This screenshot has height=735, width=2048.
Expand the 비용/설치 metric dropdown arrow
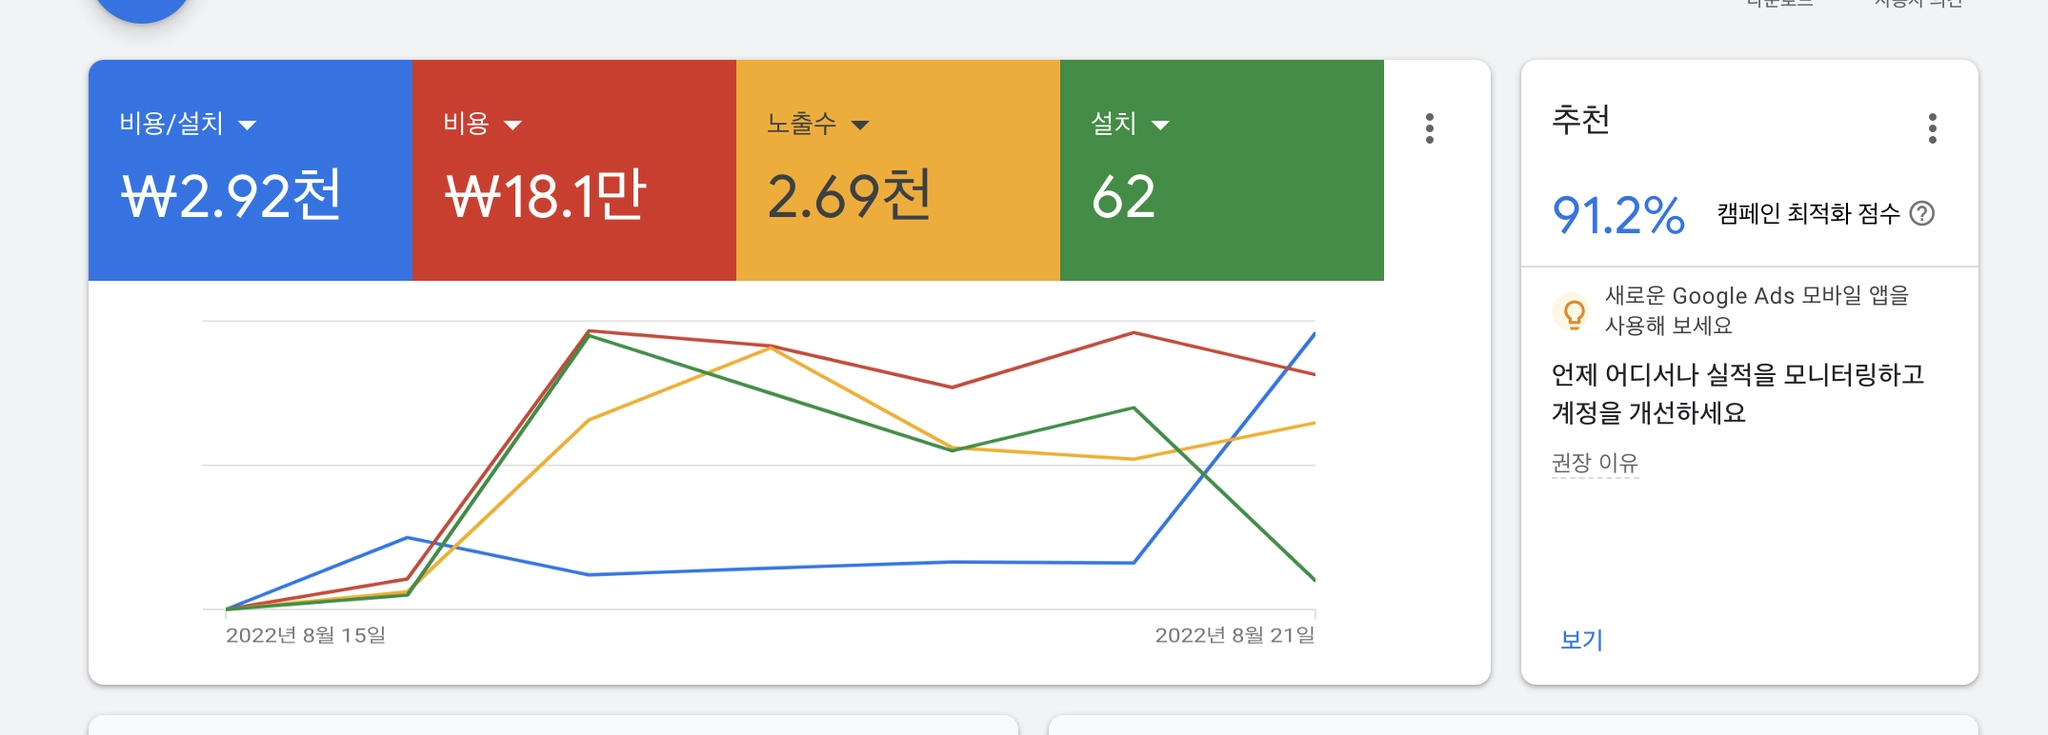[x=247, y=125]
